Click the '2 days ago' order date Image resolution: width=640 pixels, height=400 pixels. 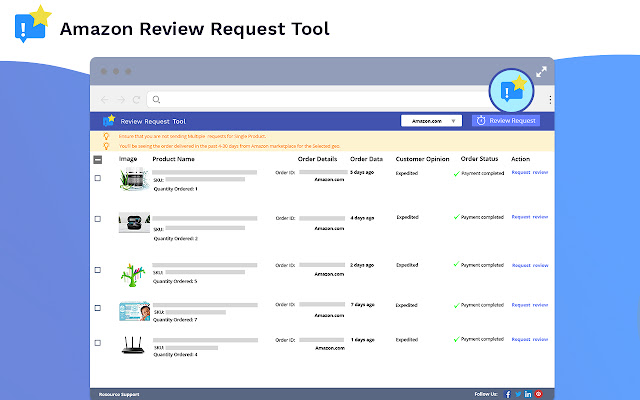362,265
